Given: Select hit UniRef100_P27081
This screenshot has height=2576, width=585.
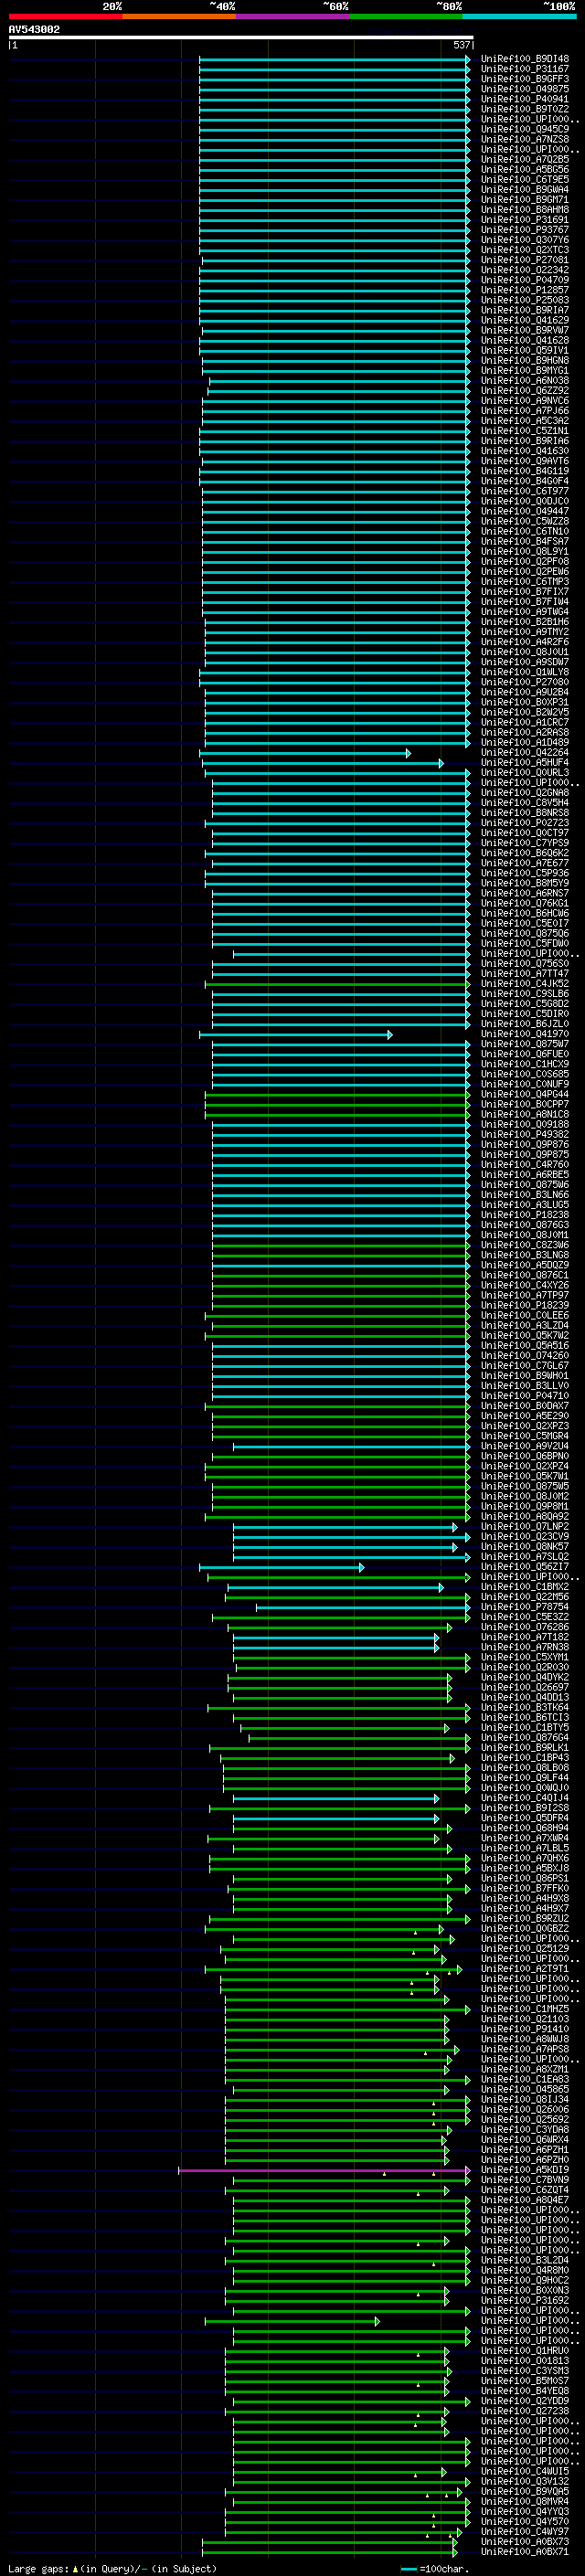Looking at the screenshot, I should [524, 260].
